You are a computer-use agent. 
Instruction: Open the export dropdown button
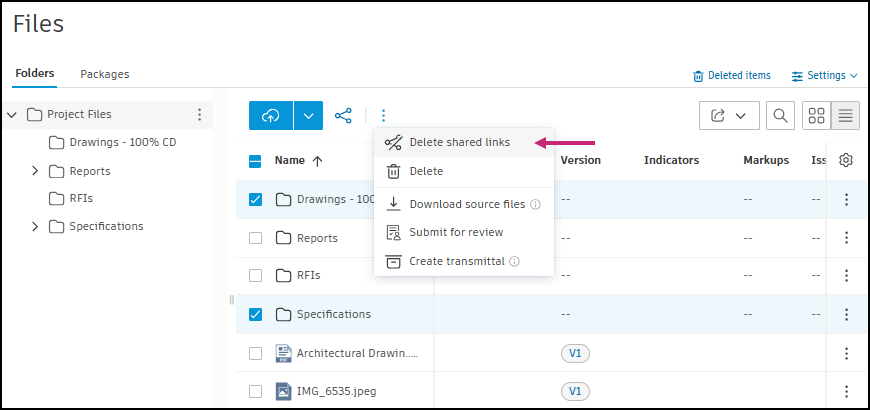point(729,115)
